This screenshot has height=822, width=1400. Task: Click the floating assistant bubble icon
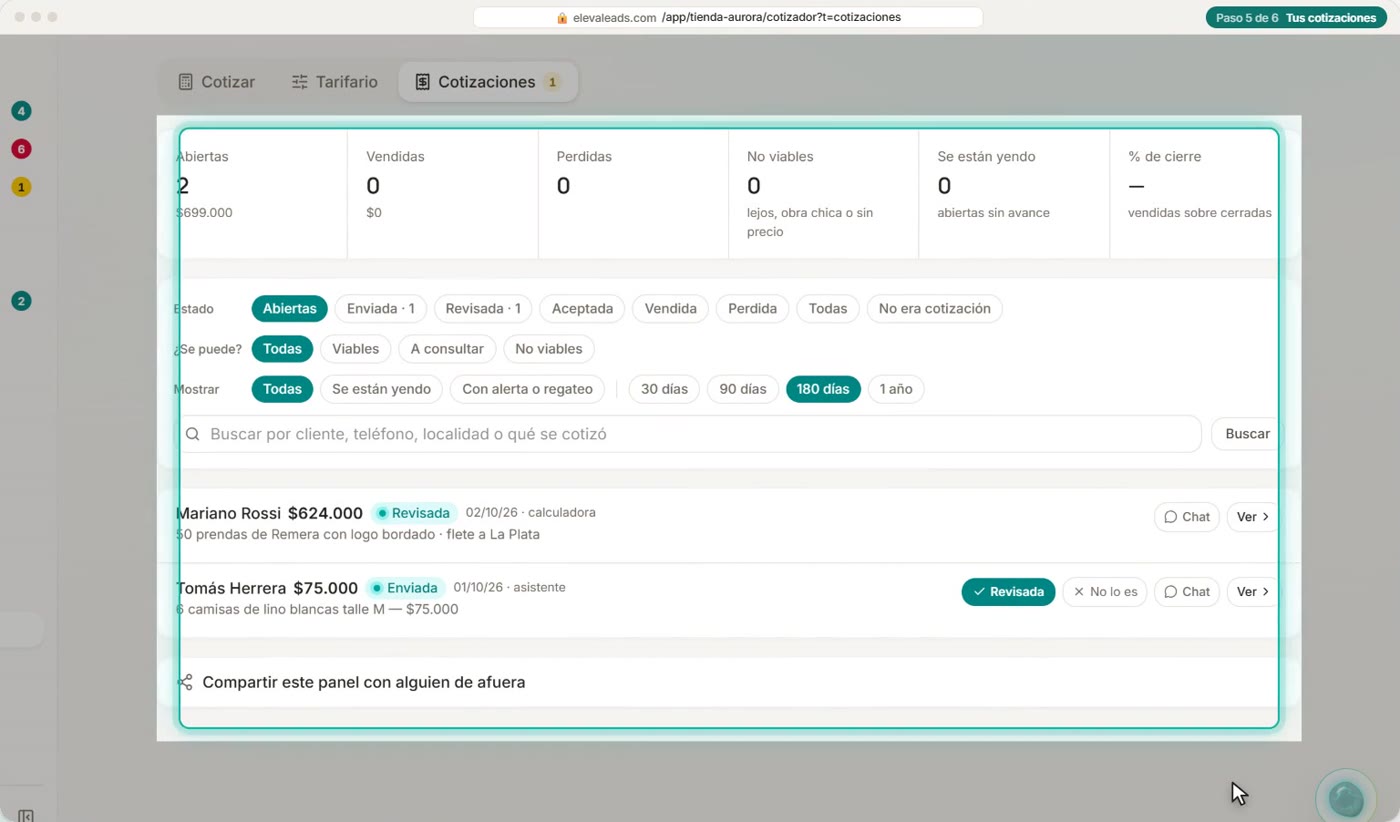1345,797
